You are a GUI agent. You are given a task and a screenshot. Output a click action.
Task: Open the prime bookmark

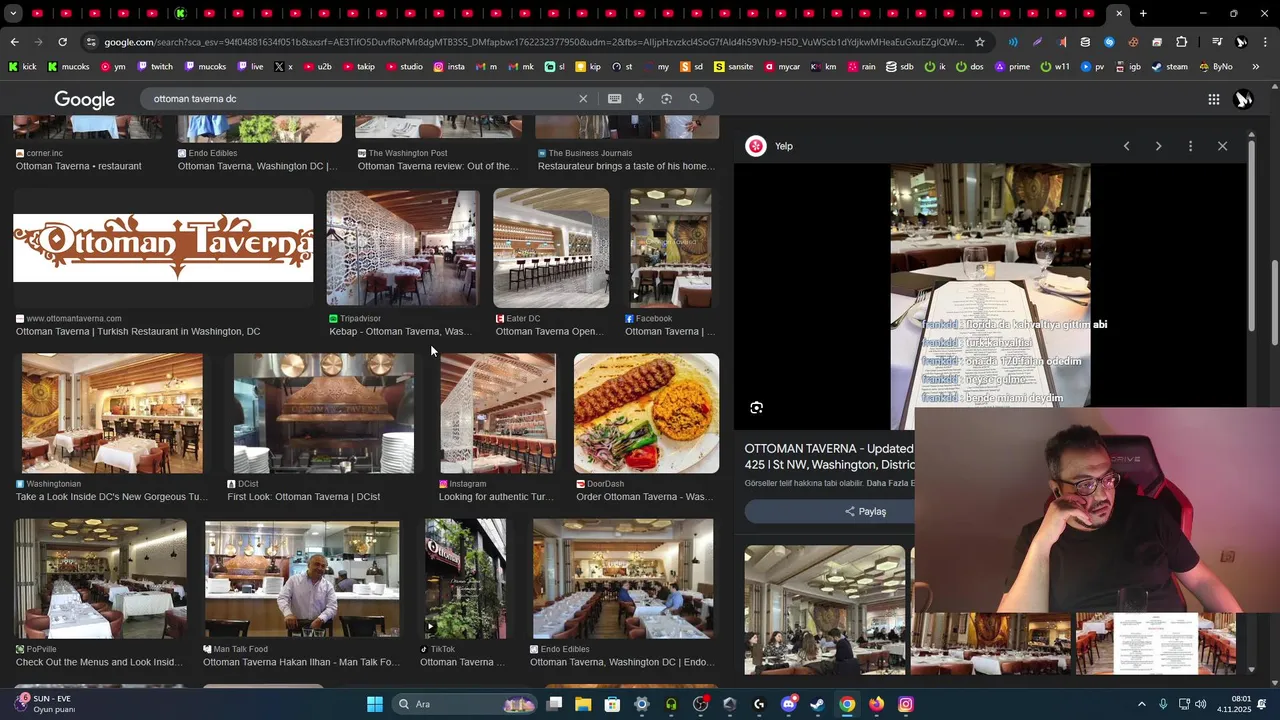pos(1012,67)
